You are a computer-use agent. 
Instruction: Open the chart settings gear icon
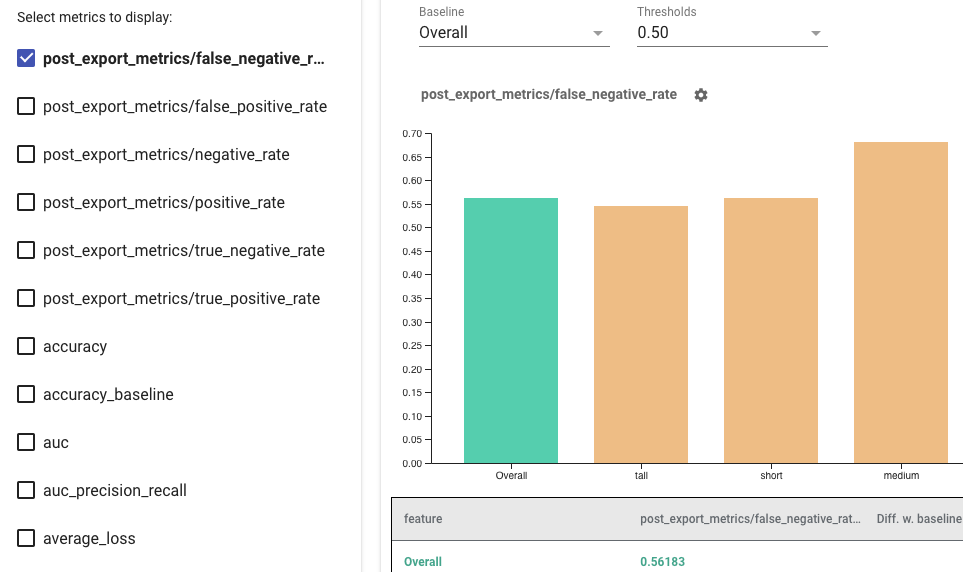pyautogui.click(x=701, y=95)
